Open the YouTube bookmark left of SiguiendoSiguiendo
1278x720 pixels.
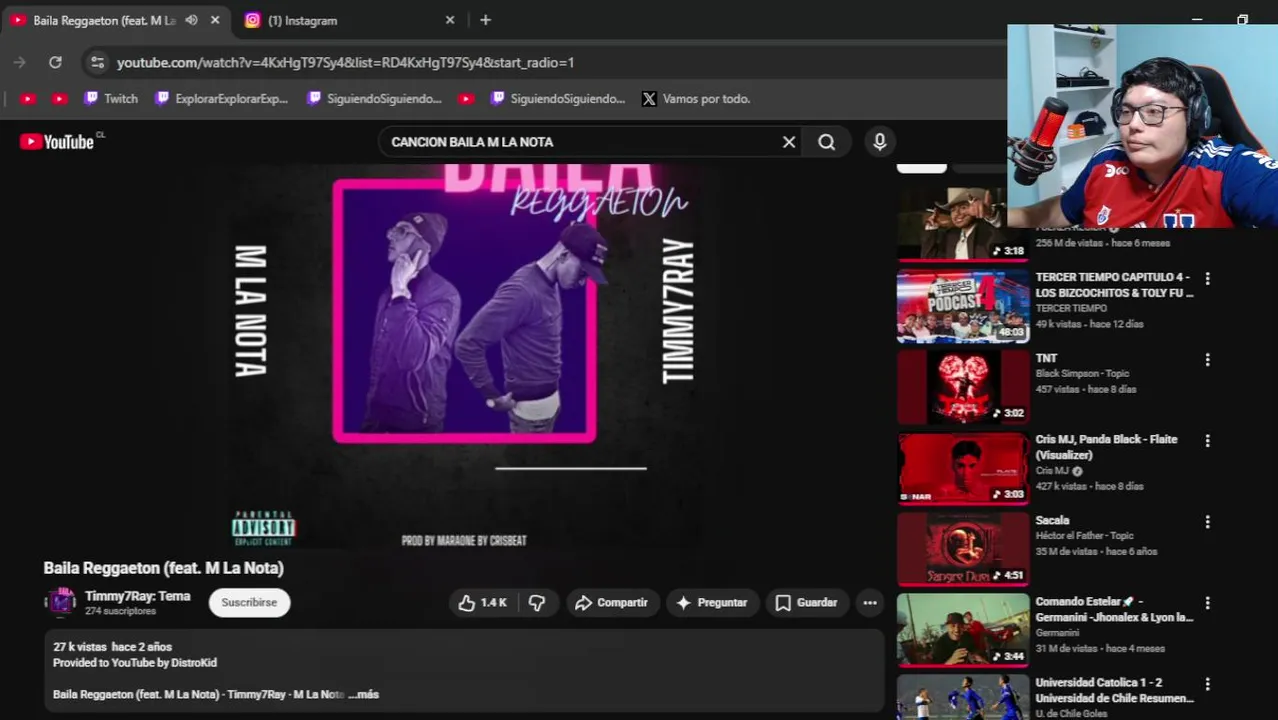pyautogui.click(x=465, y=99)
